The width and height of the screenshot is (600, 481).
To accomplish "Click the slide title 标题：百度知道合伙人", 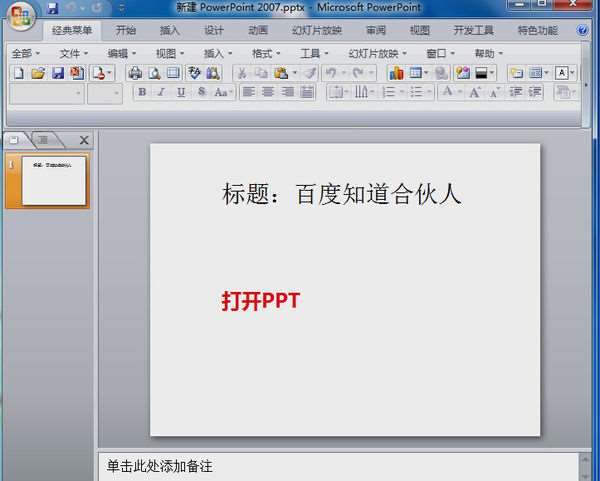I will point(342,194).
